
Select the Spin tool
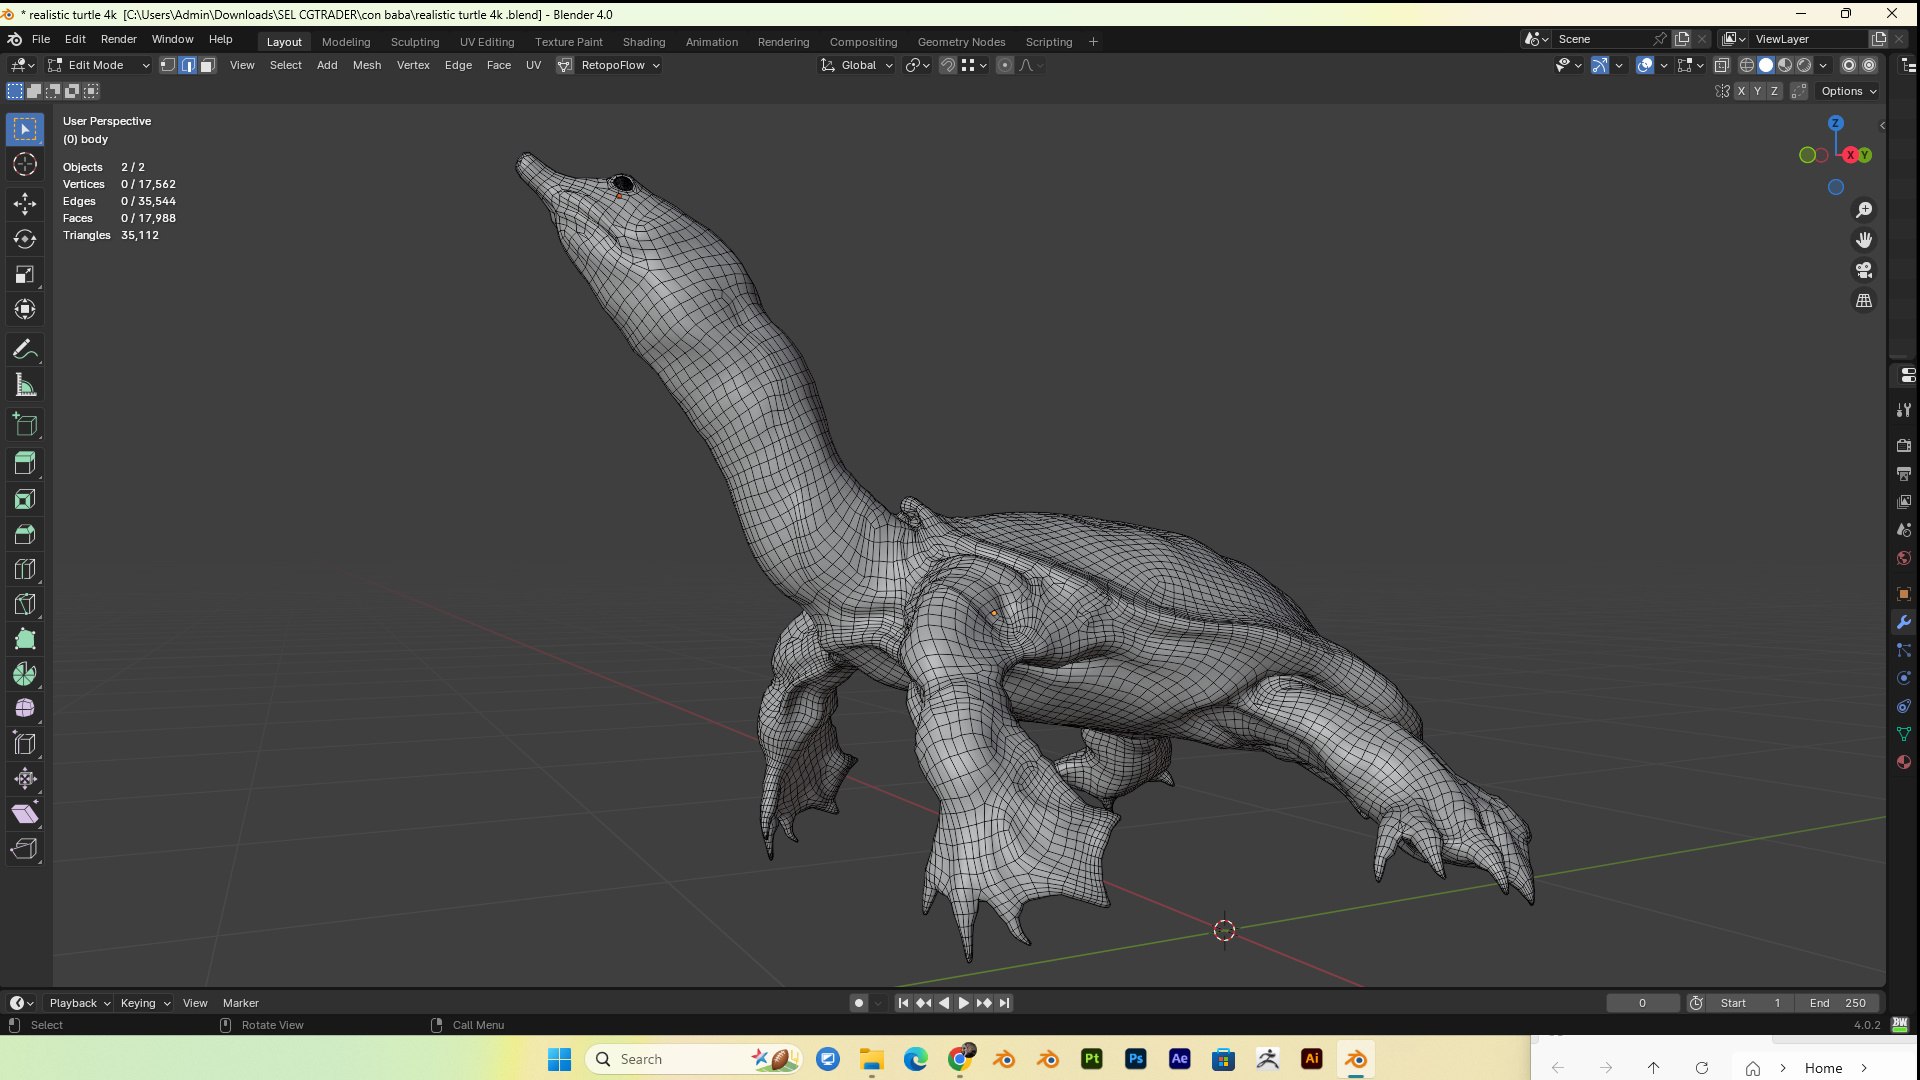(25, 674)
